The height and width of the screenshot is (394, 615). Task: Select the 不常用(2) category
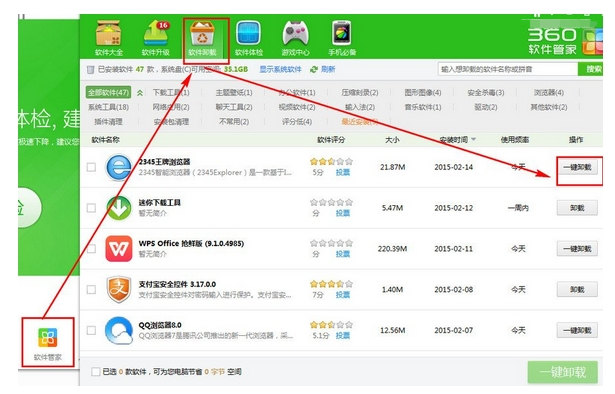pyautogui.click(x=234, y=122)
